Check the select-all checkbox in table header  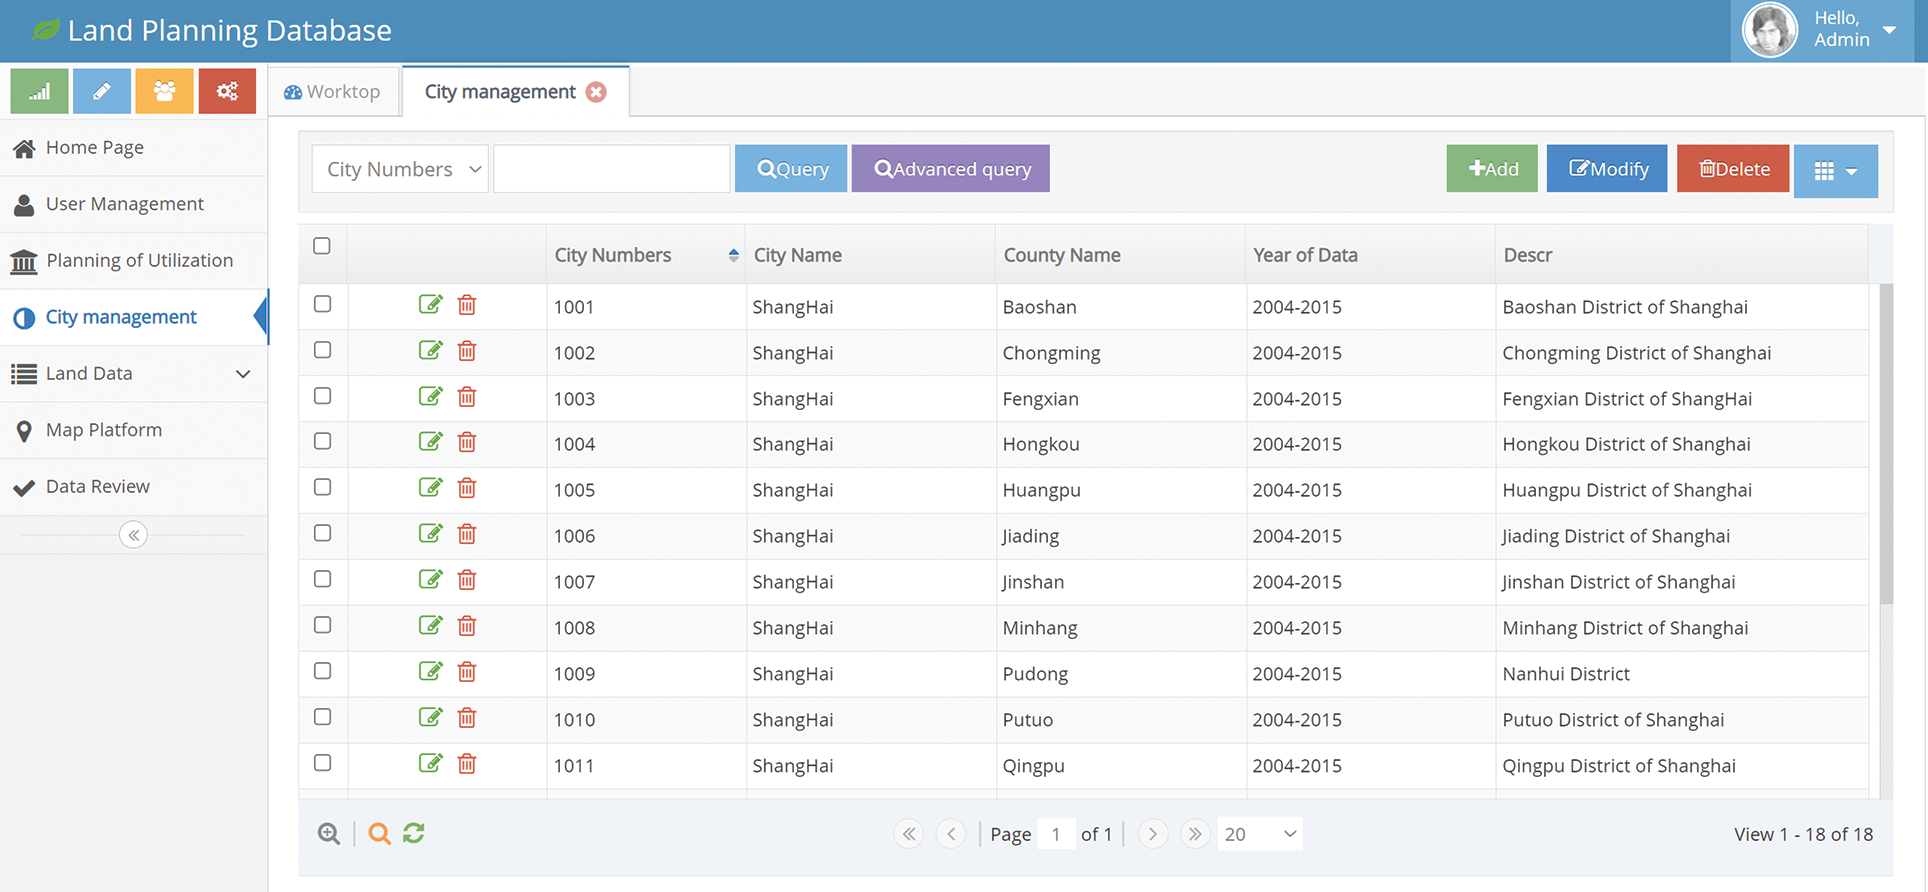tap(322, 246)
